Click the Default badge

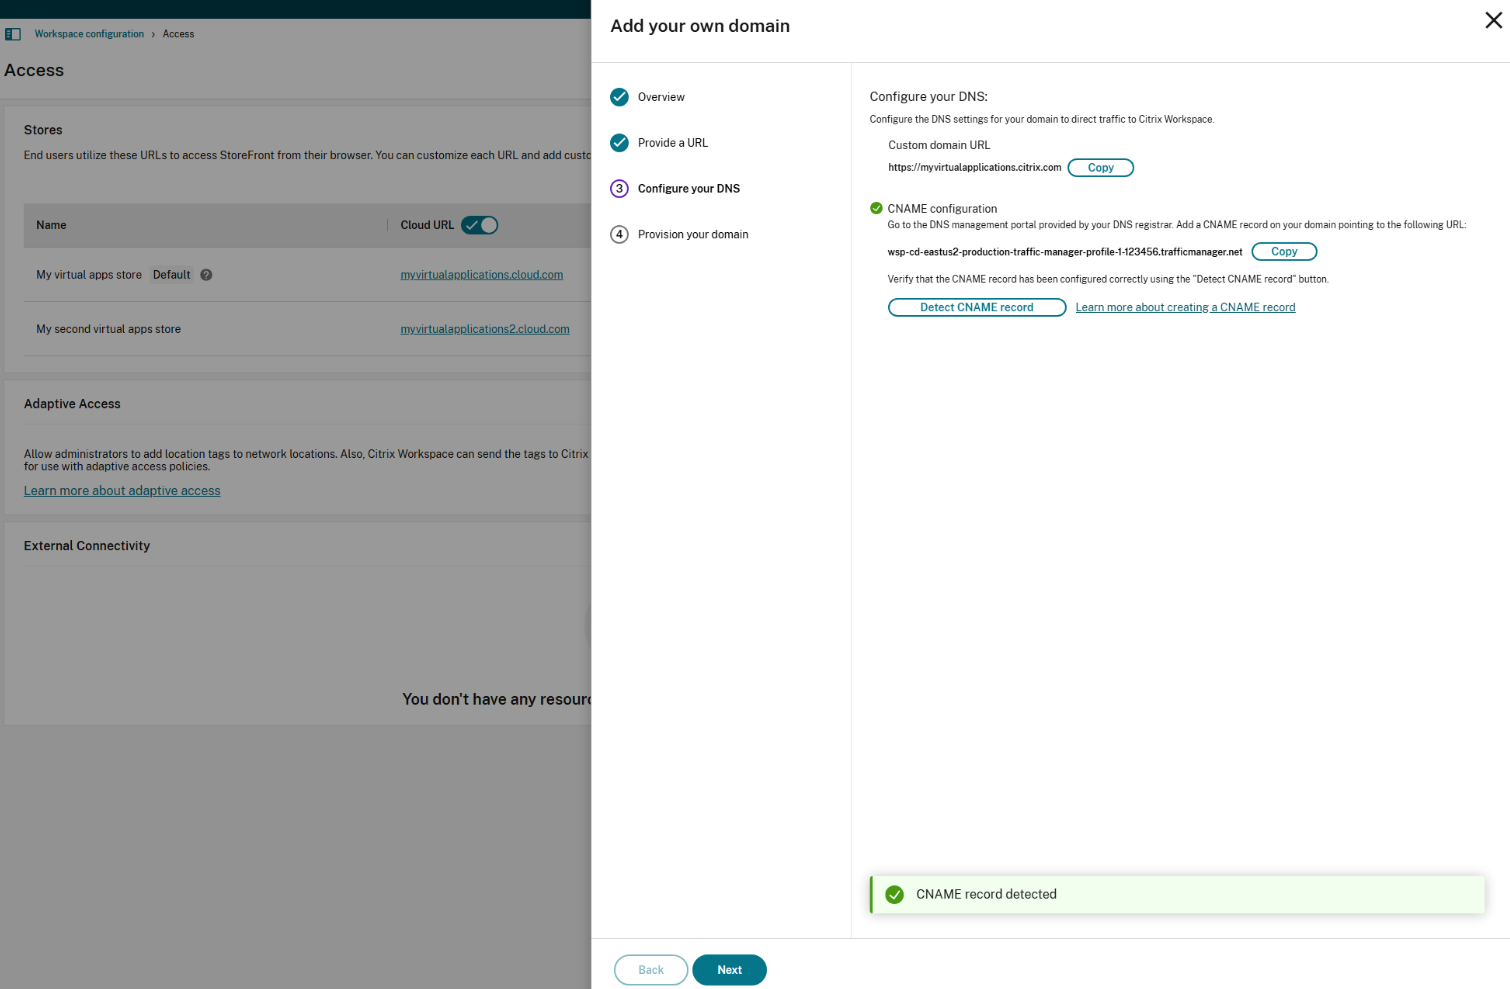pyautogui.click(x=171, y=275)
